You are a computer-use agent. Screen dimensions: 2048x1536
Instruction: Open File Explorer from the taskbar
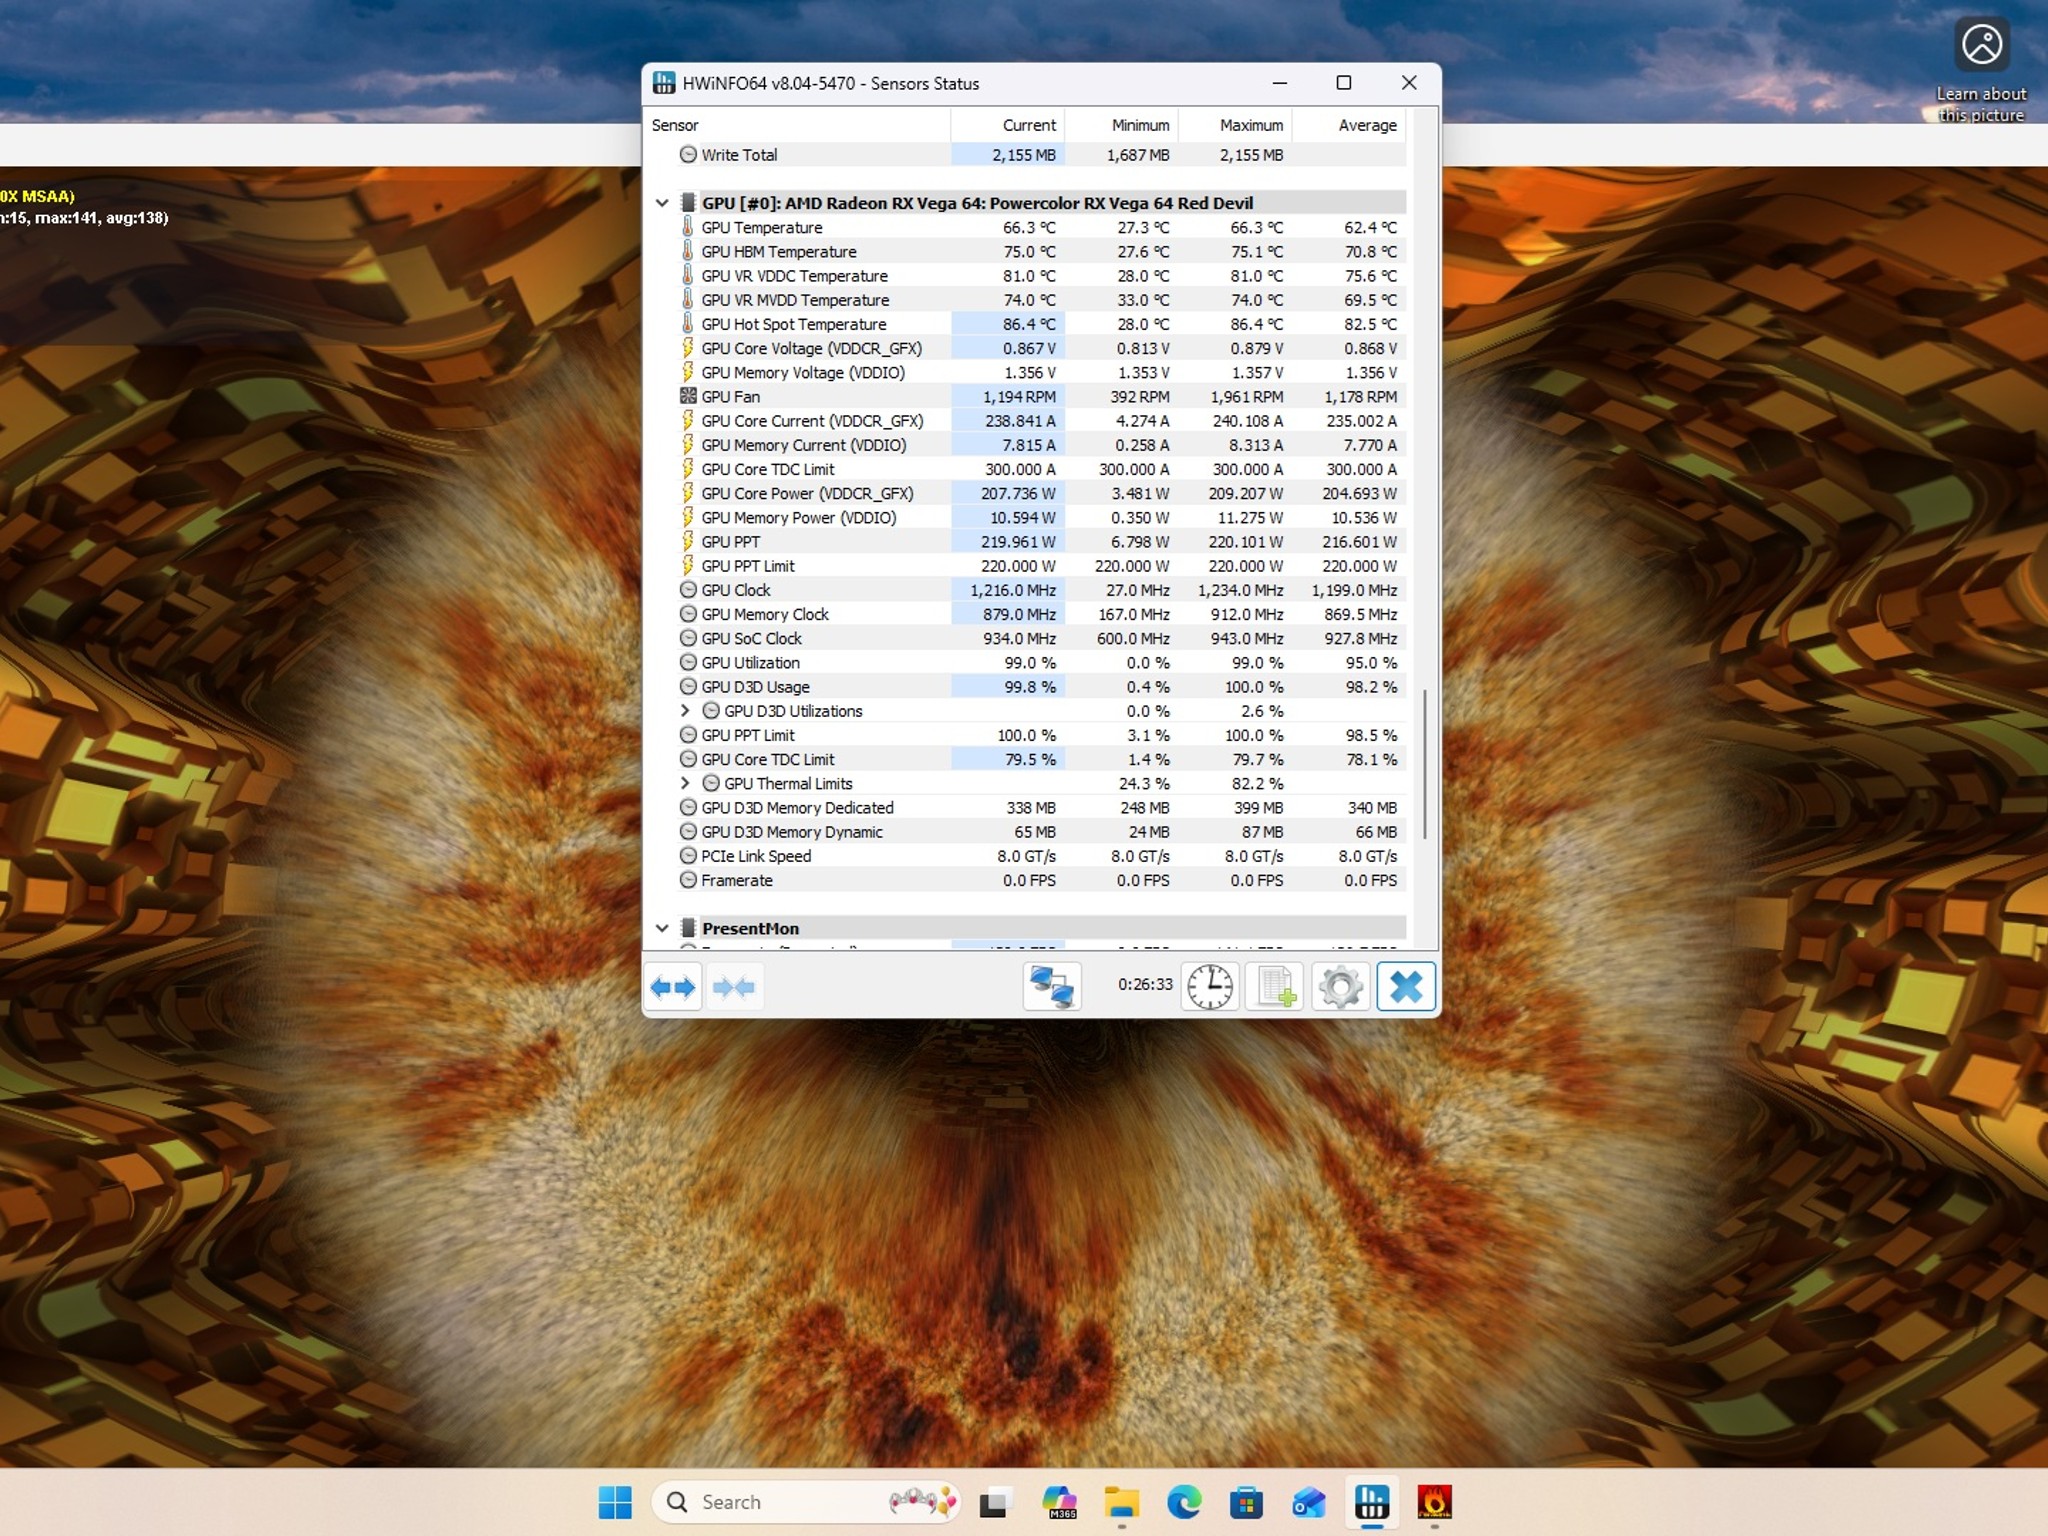1121,1501
